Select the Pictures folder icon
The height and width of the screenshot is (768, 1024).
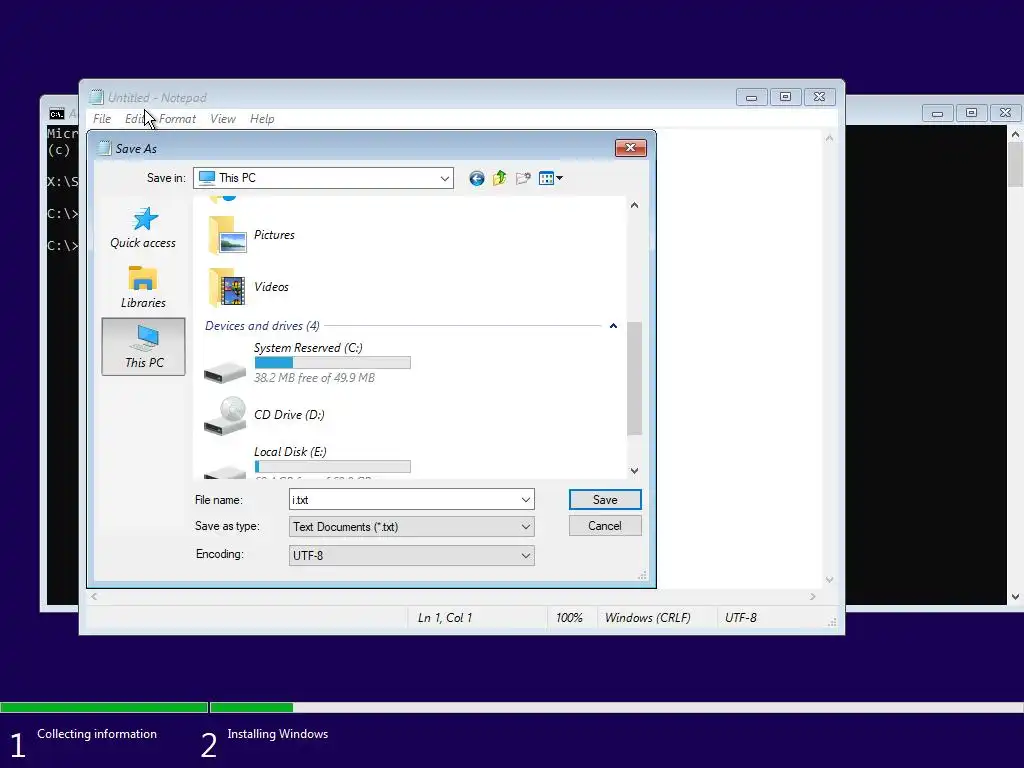click(x=227, y=235)
